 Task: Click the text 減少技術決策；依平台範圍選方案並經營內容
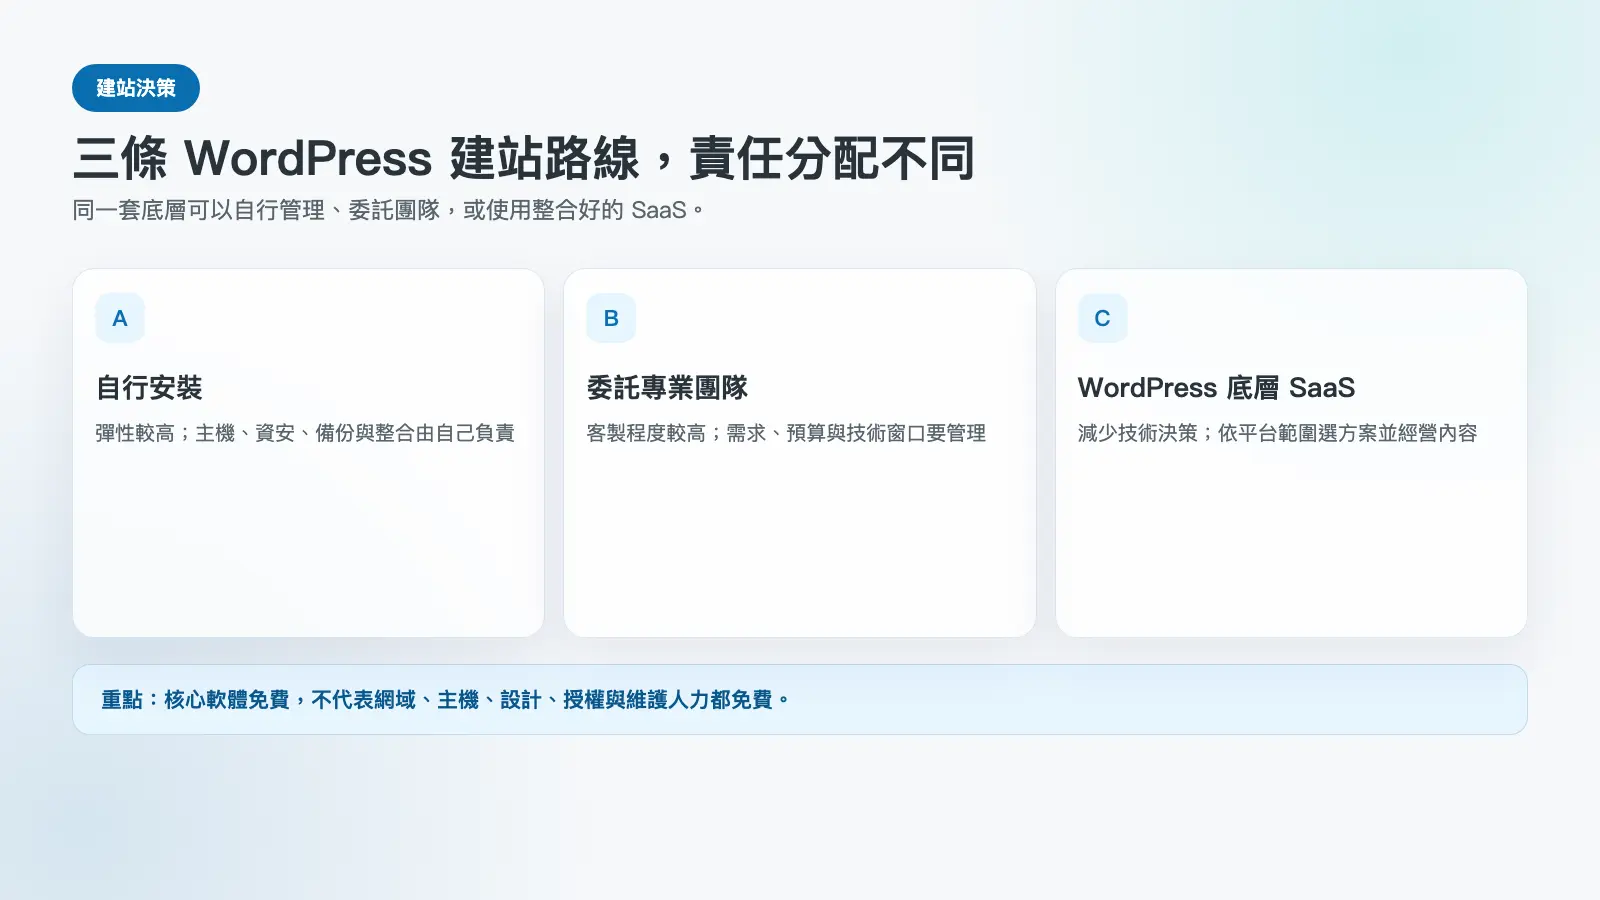coord(1277,433)
